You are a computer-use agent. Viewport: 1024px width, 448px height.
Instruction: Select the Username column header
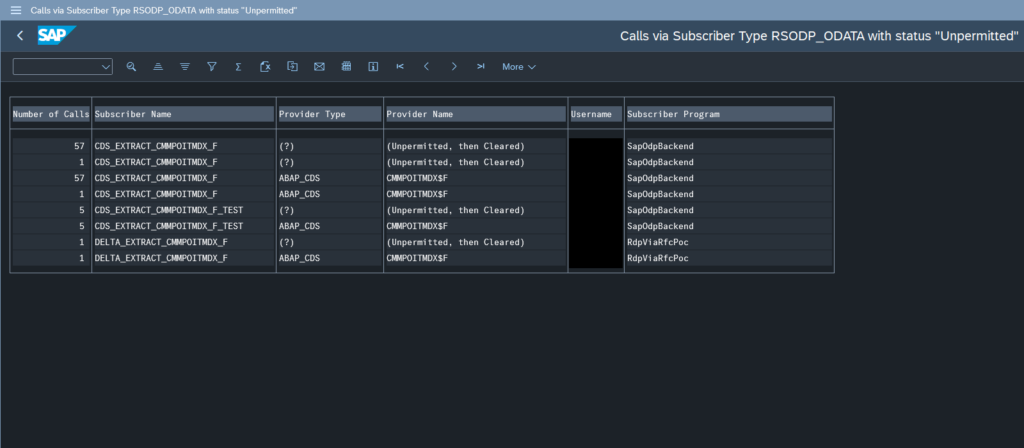click(x=596, y=114)
